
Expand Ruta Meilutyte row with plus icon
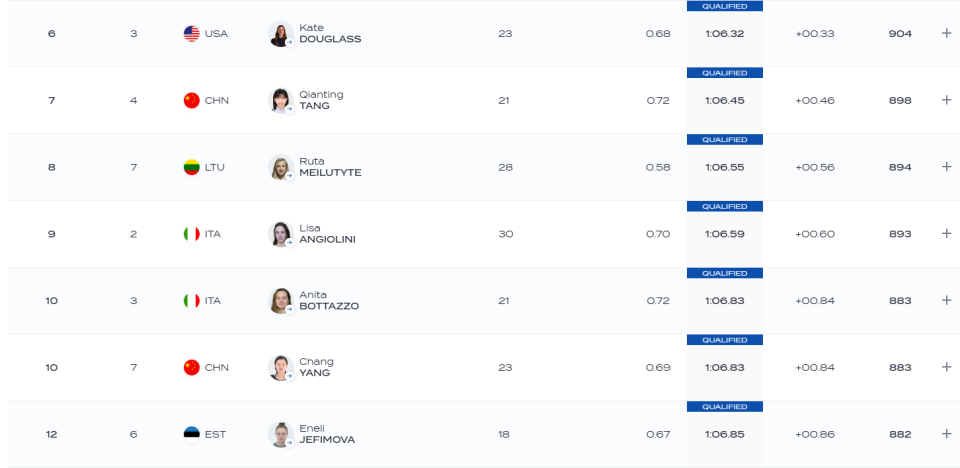pyautogui.click(x=946, y=167)
